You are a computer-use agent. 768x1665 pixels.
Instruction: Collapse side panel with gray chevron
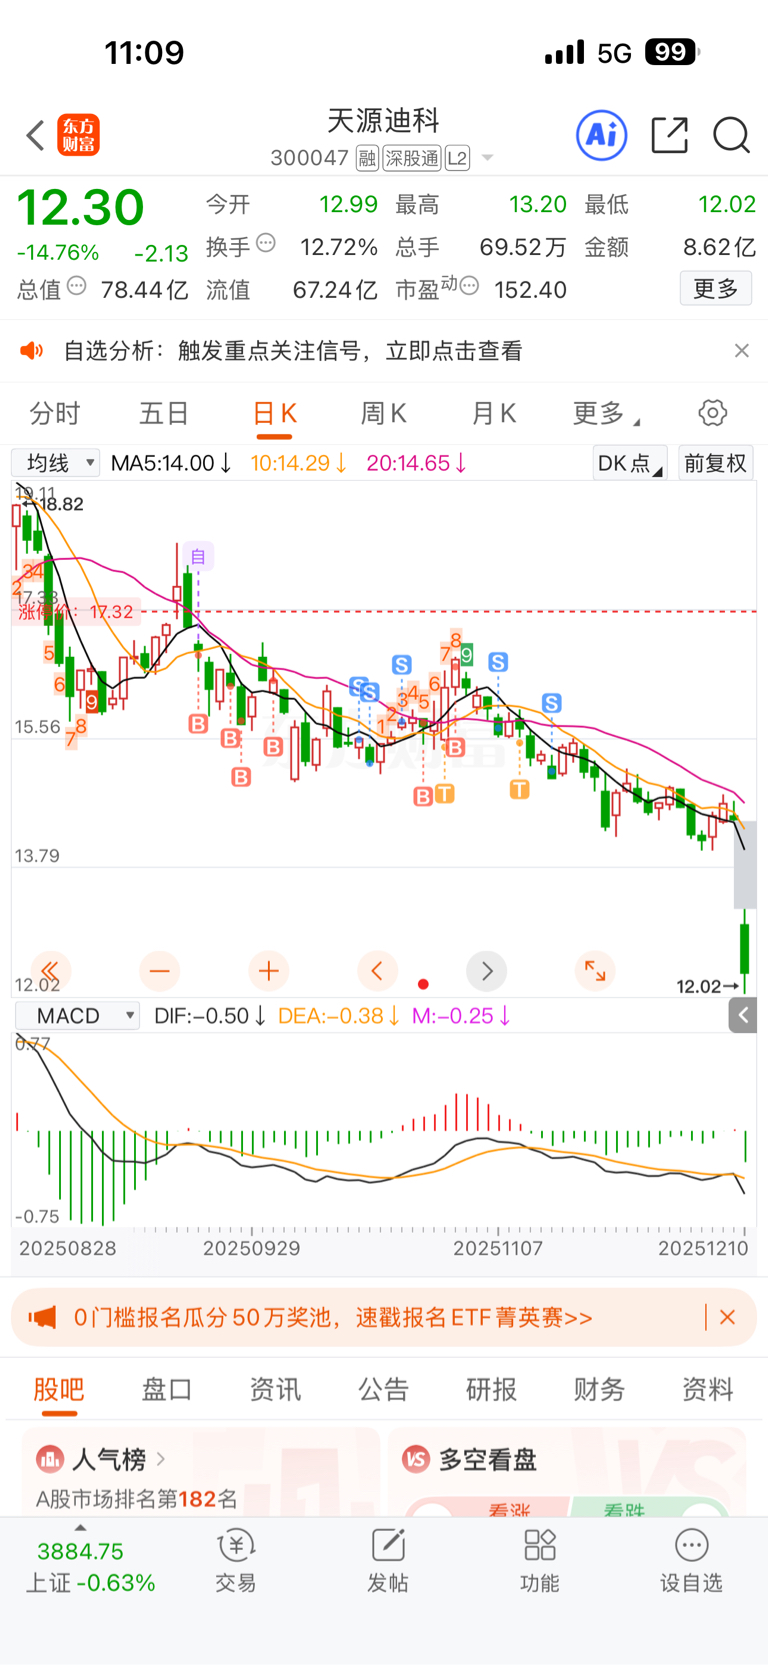(742, 1015)
